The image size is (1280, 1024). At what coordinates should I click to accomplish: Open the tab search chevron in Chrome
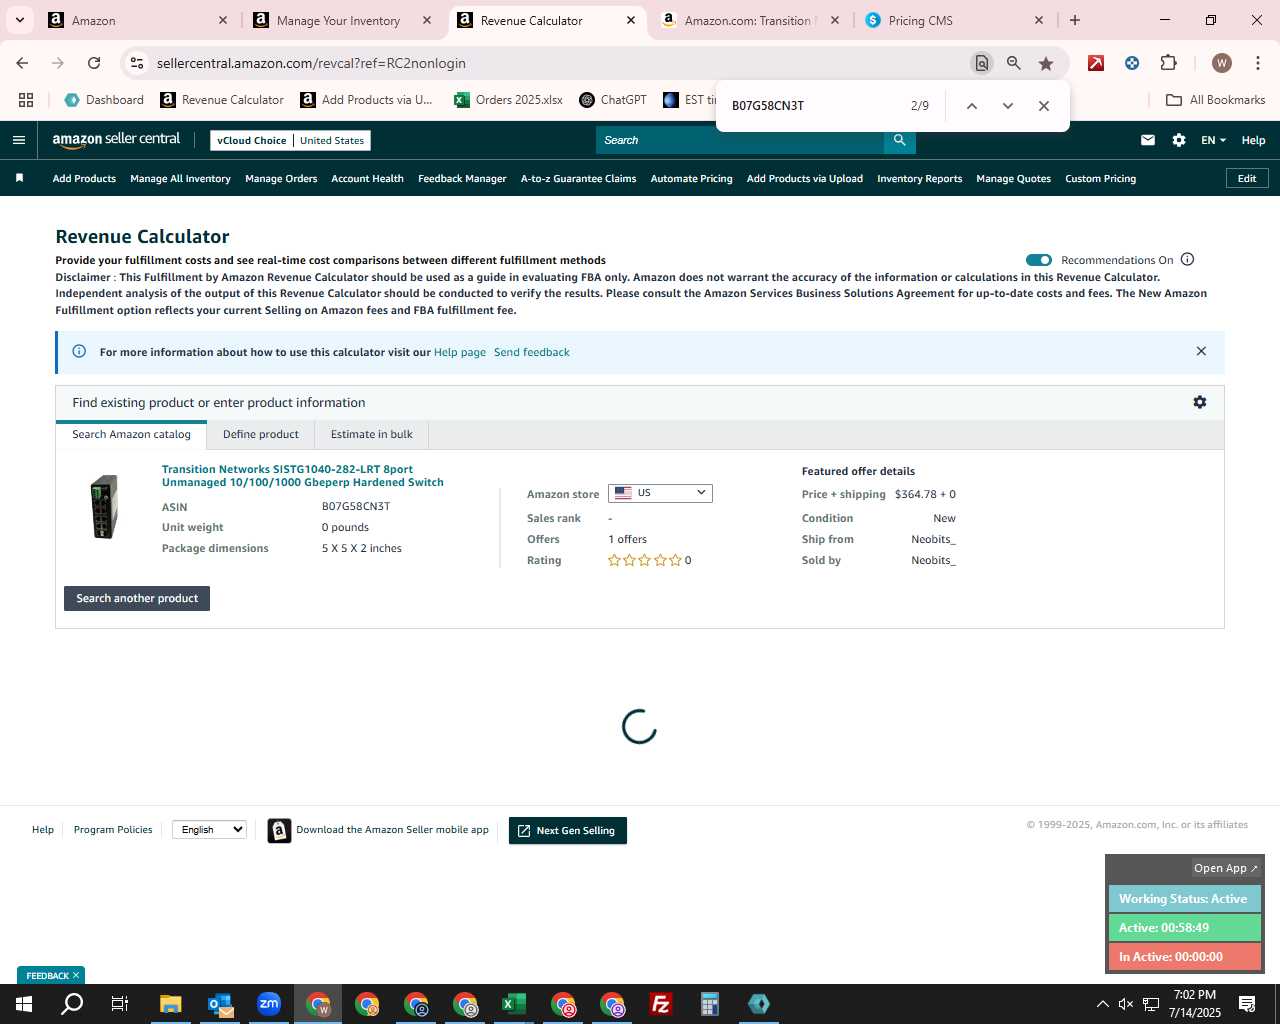coord(19,20)
